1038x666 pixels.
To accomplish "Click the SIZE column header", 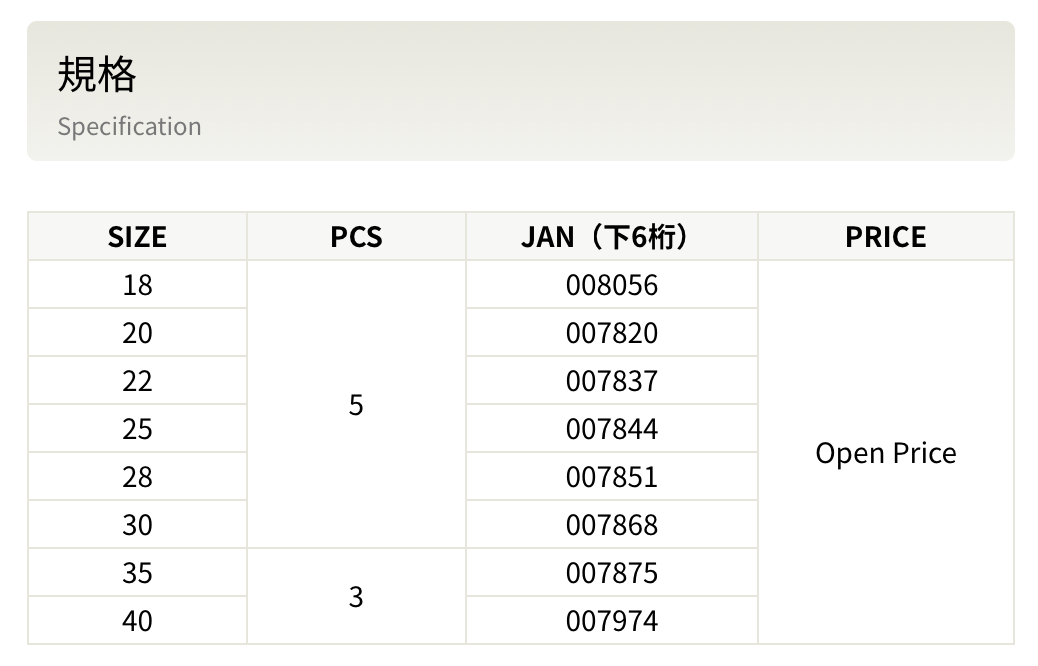I will point(137,237).
